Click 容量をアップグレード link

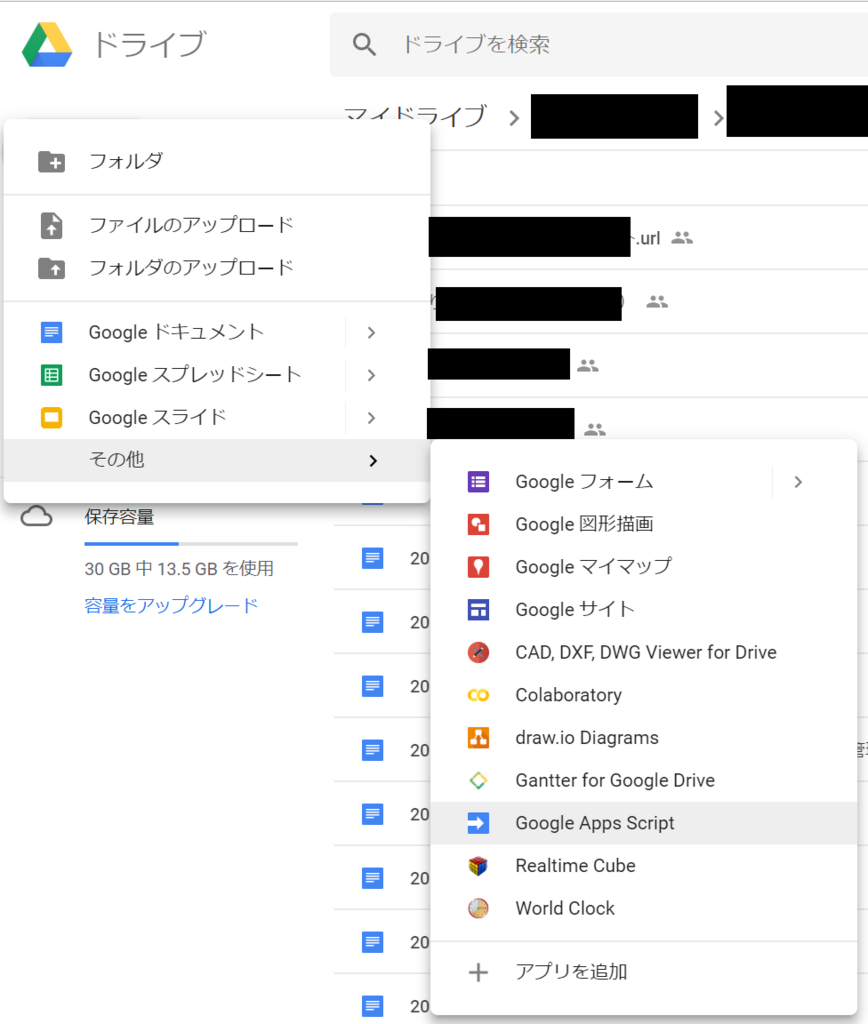(x=171, y=605)
